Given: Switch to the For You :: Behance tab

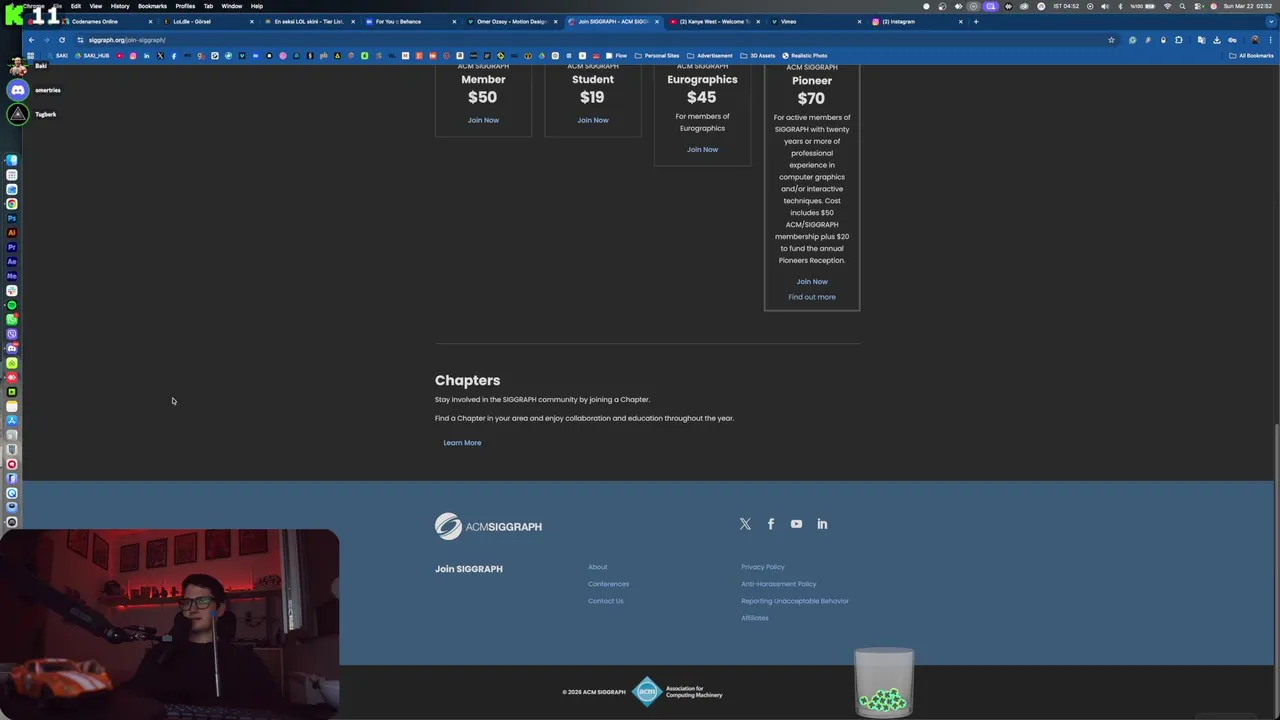Looking at the screenshot, I should (x=410, y=21).
